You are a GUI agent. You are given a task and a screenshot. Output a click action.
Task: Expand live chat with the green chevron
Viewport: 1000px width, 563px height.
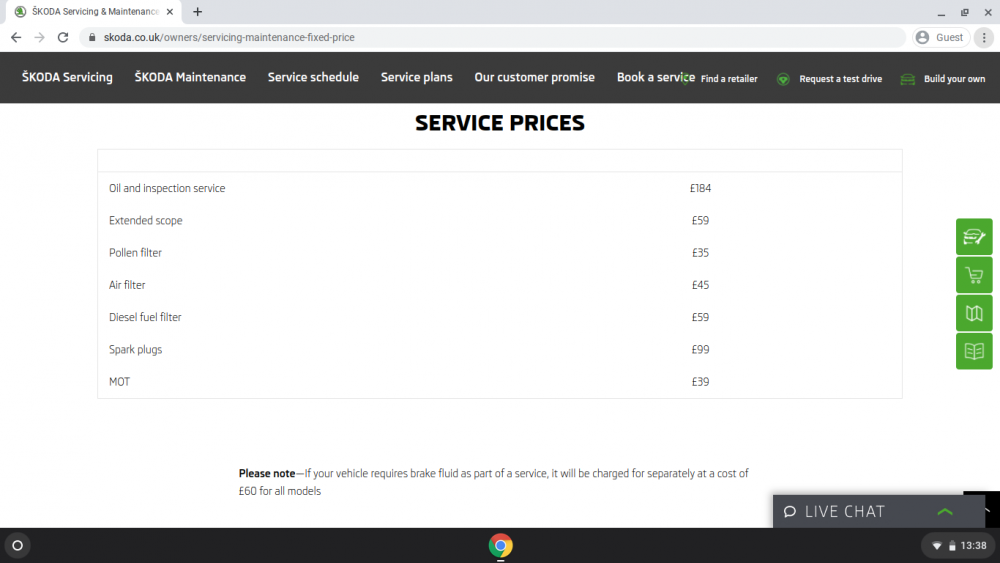[945, 511]
